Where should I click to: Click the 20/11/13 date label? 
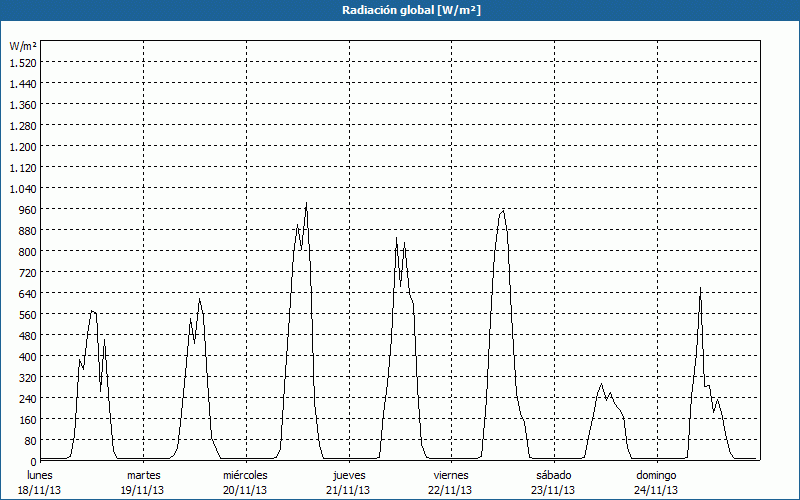[x=245, y=490]
